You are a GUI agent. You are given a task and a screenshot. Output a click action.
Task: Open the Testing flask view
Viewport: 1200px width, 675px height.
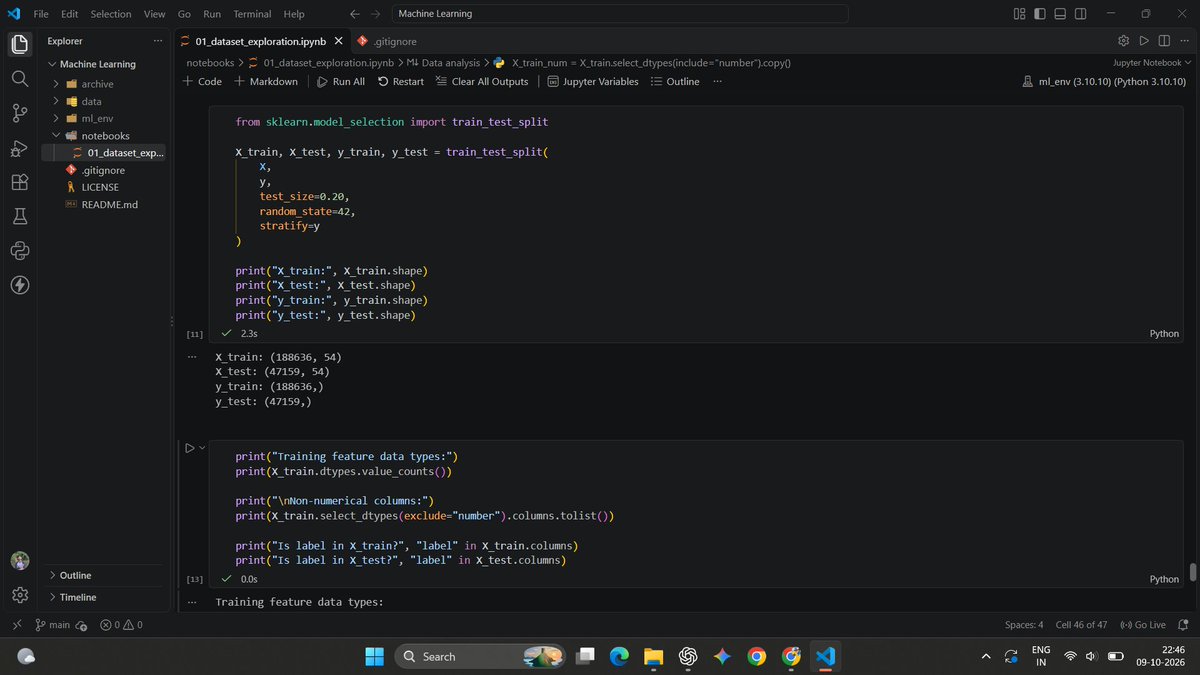[19, 216]
